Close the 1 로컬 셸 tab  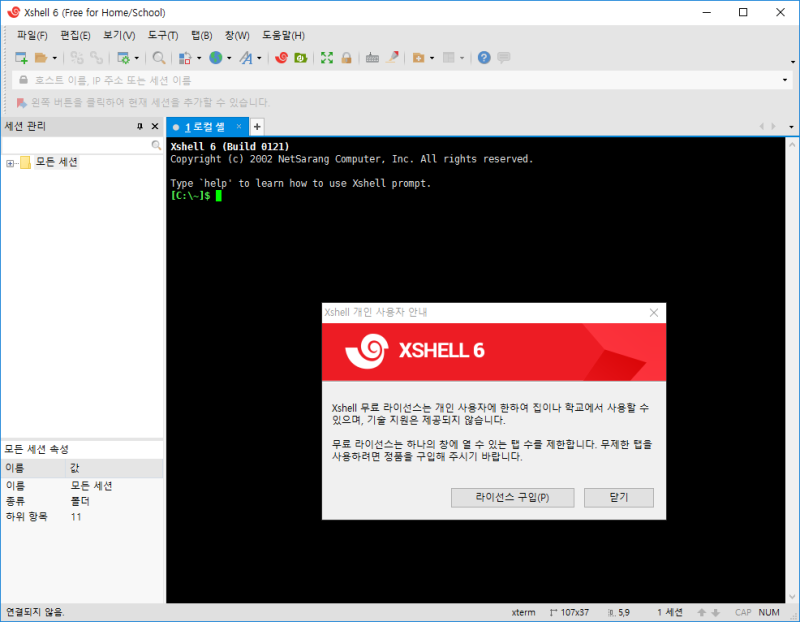click(x=239, y=126)
